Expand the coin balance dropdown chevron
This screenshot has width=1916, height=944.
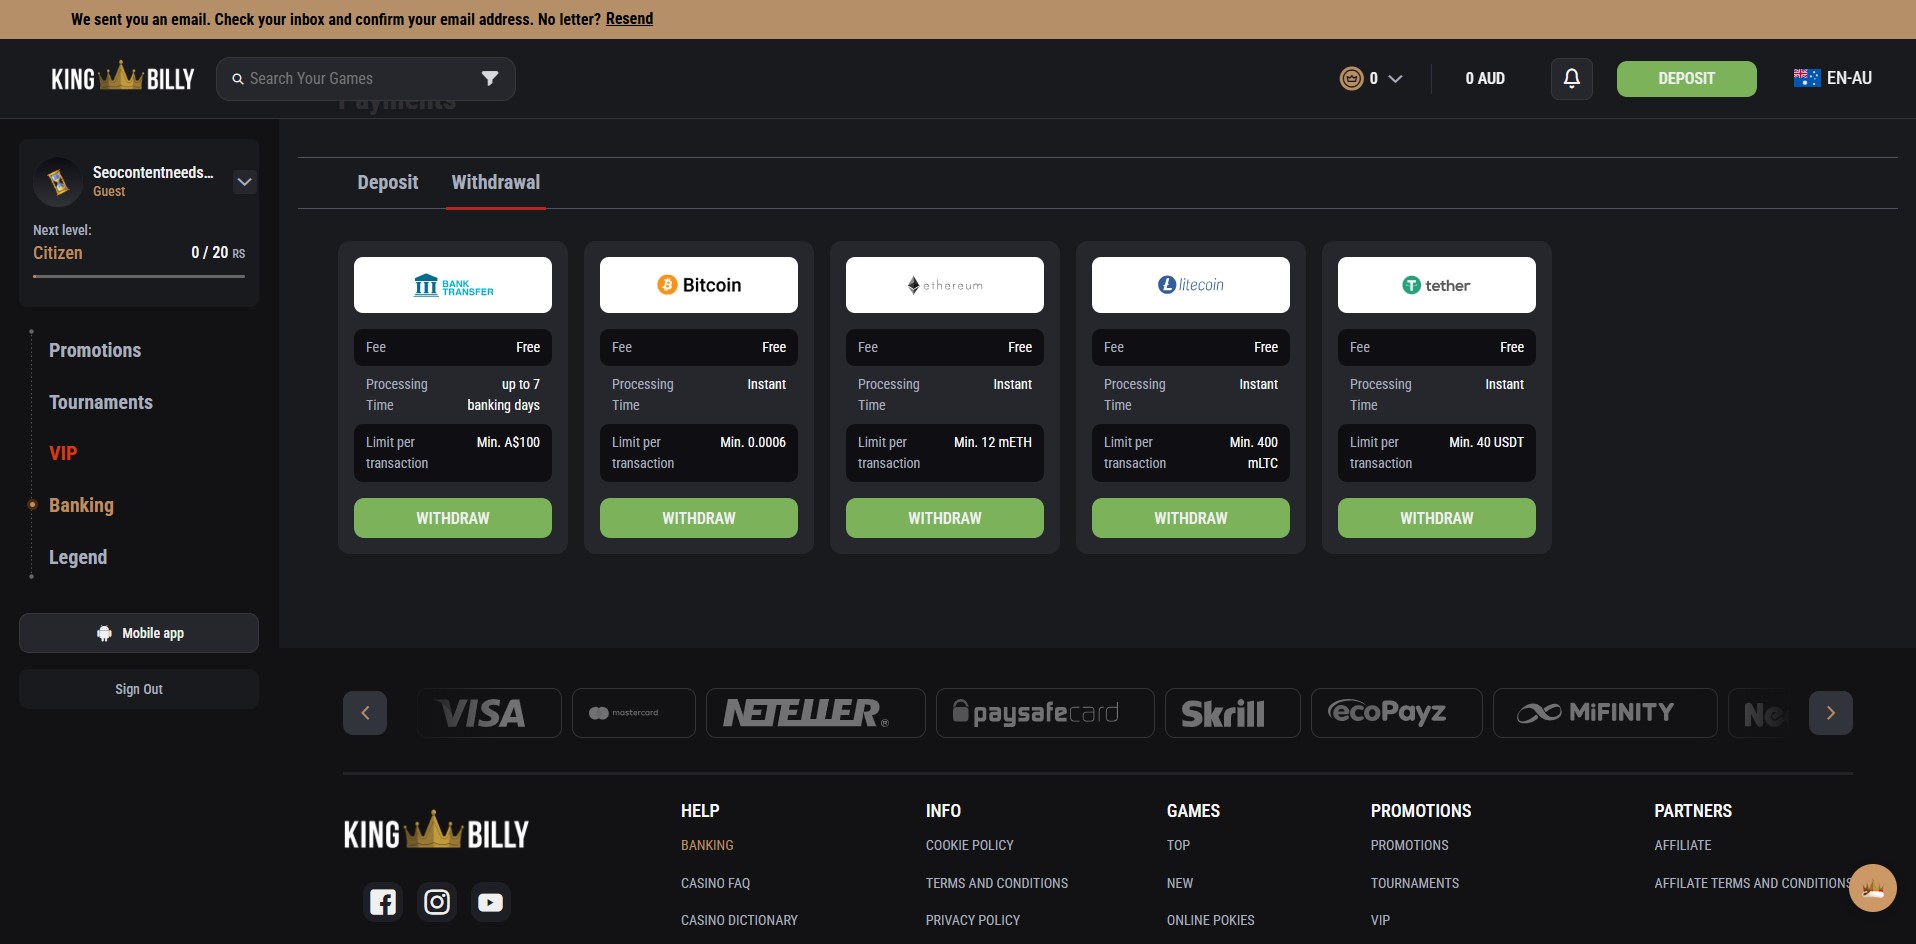coord(1396,78)
